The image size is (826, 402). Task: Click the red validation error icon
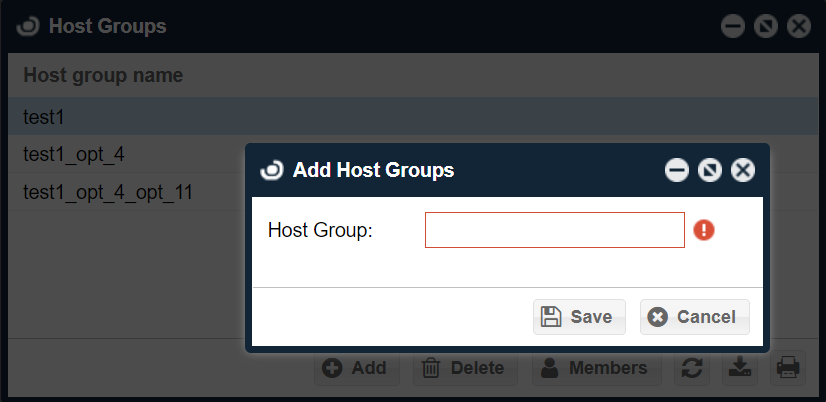click(704, 230)
